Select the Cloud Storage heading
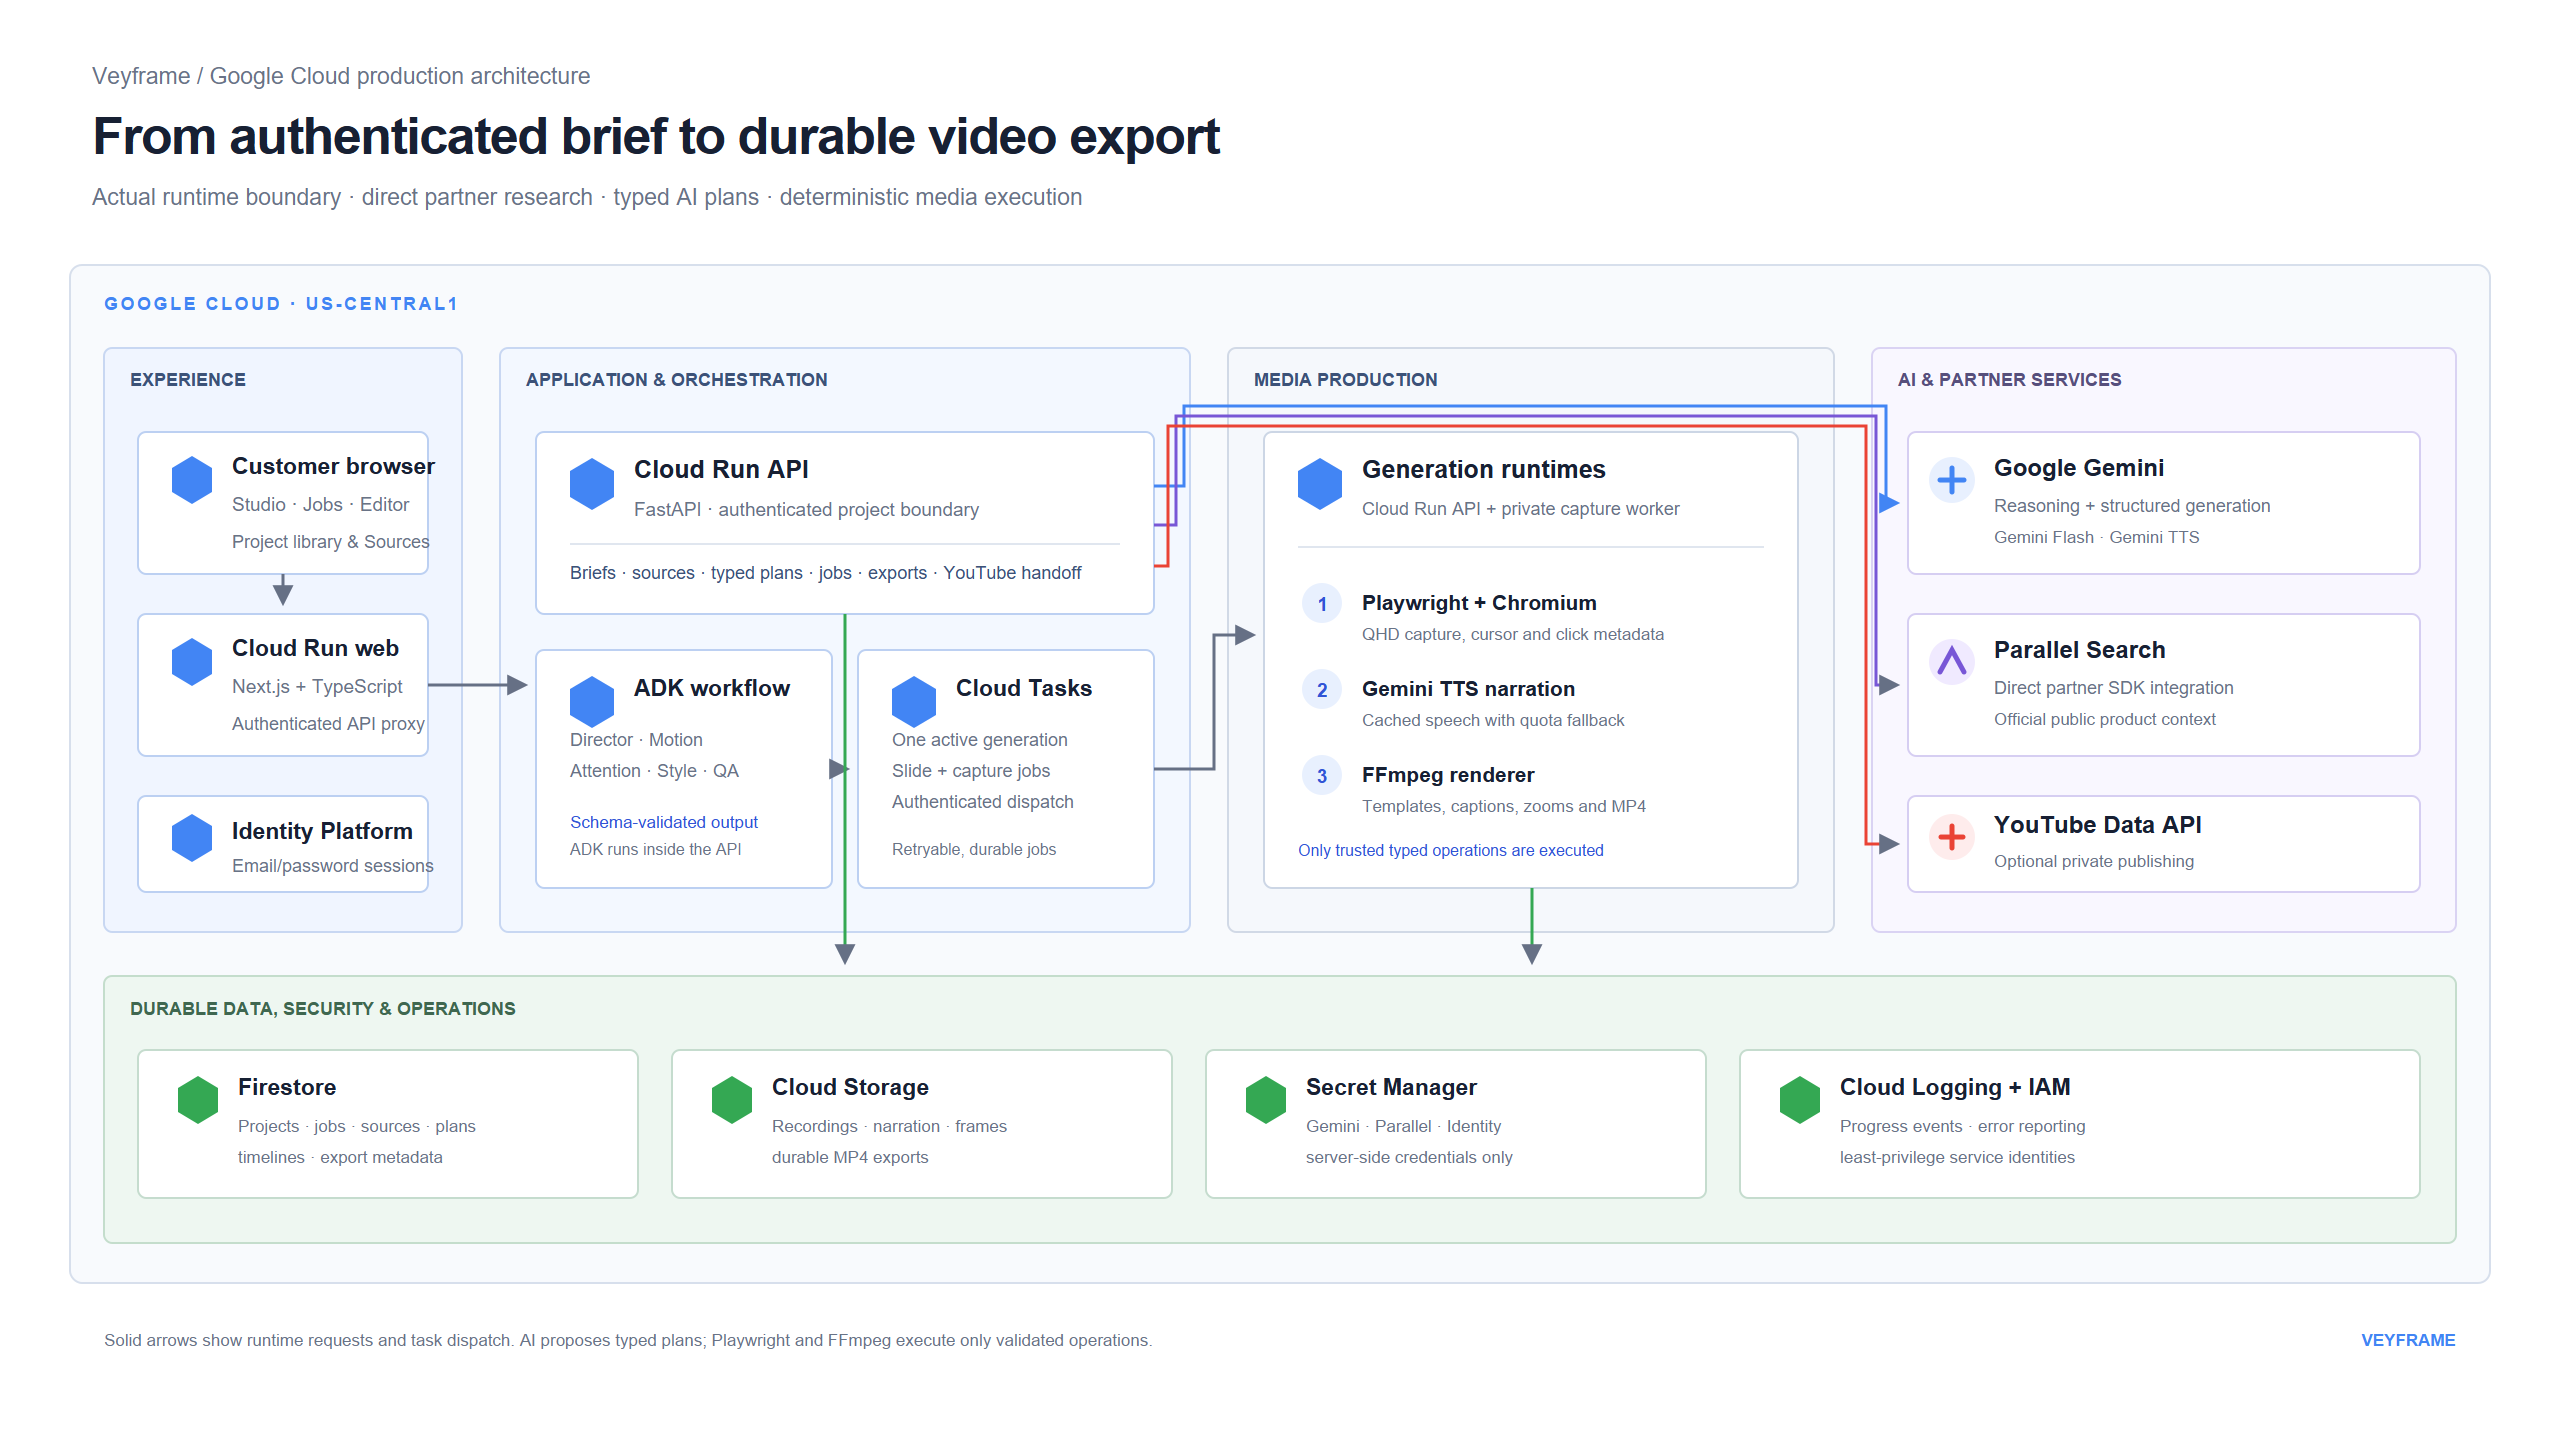Screen dimensions: 2560x1440 click(850, 1087)
